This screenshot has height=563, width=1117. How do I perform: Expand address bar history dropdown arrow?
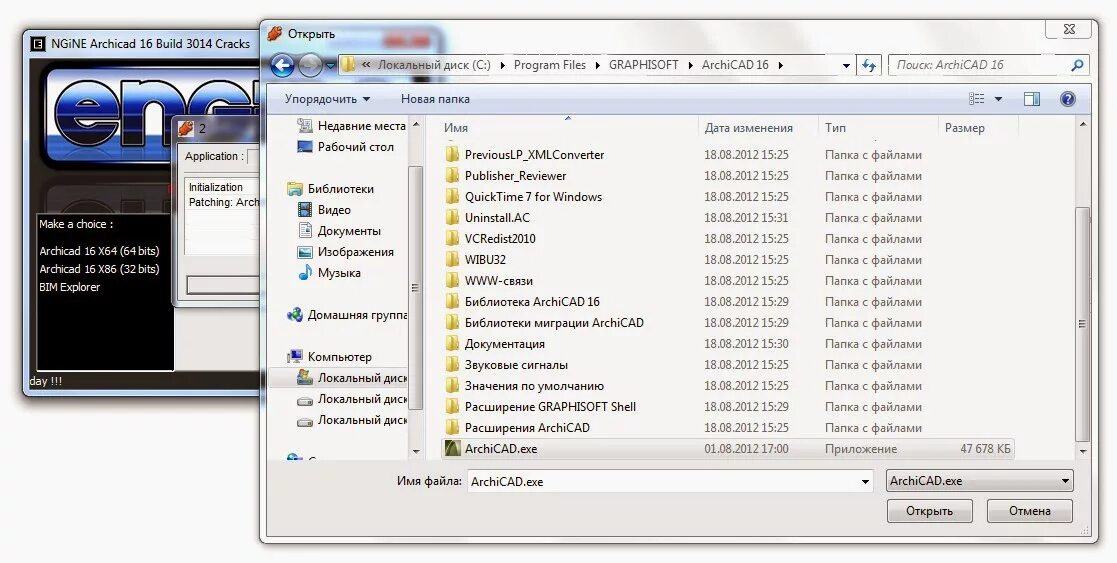(x=846, y=65)
